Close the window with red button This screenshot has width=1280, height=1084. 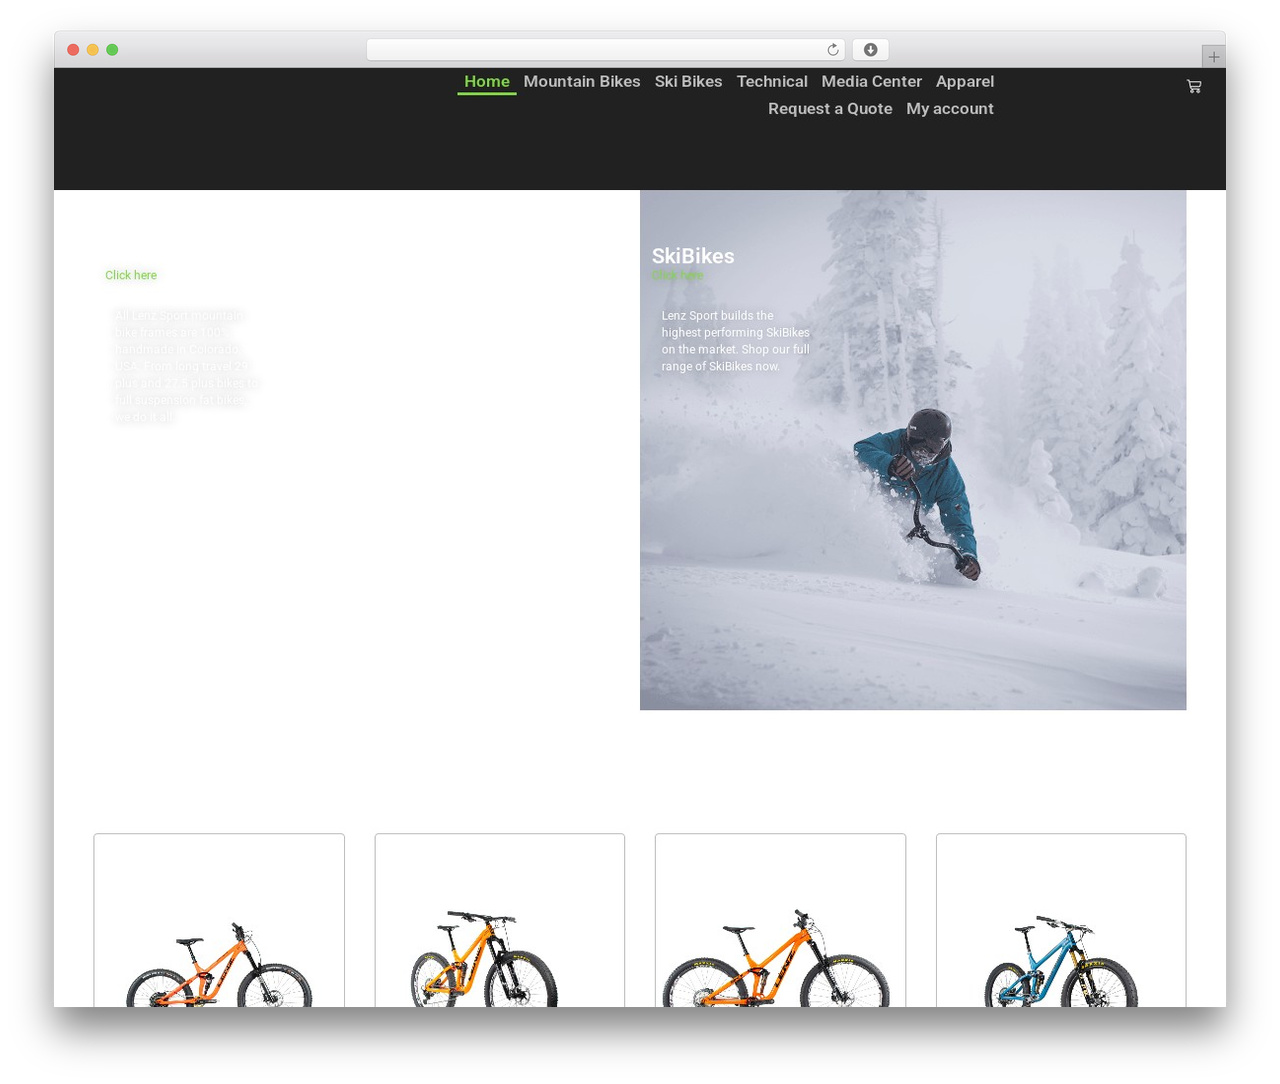[73, 50]
